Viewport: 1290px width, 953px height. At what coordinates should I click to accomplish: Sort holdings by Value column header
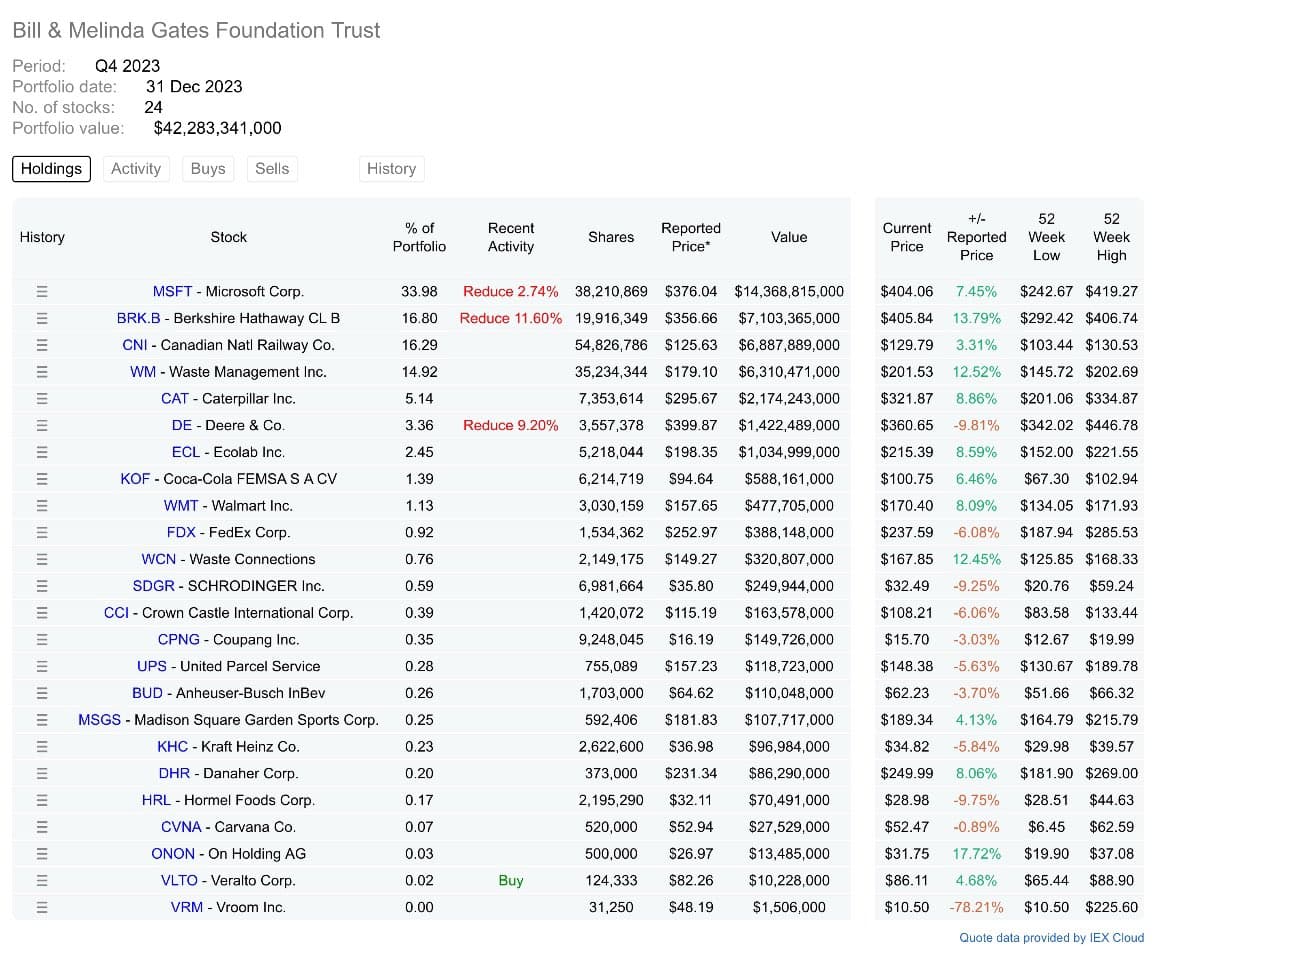tap(788, 237)
